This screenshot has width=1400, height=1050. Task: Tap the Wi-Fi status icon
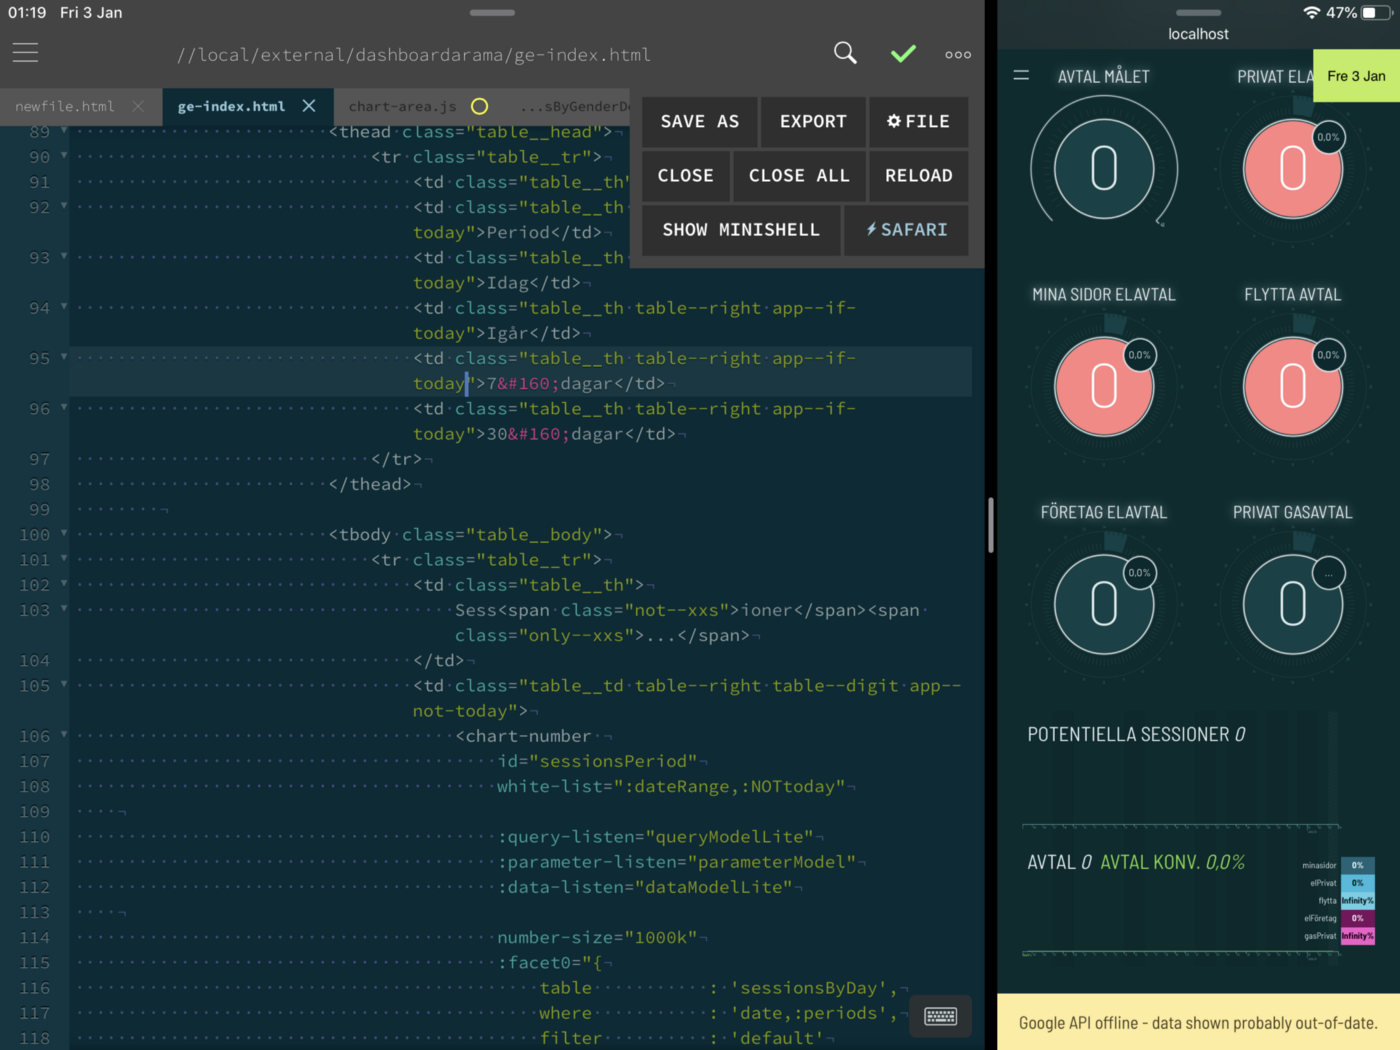pos(1312,12)
